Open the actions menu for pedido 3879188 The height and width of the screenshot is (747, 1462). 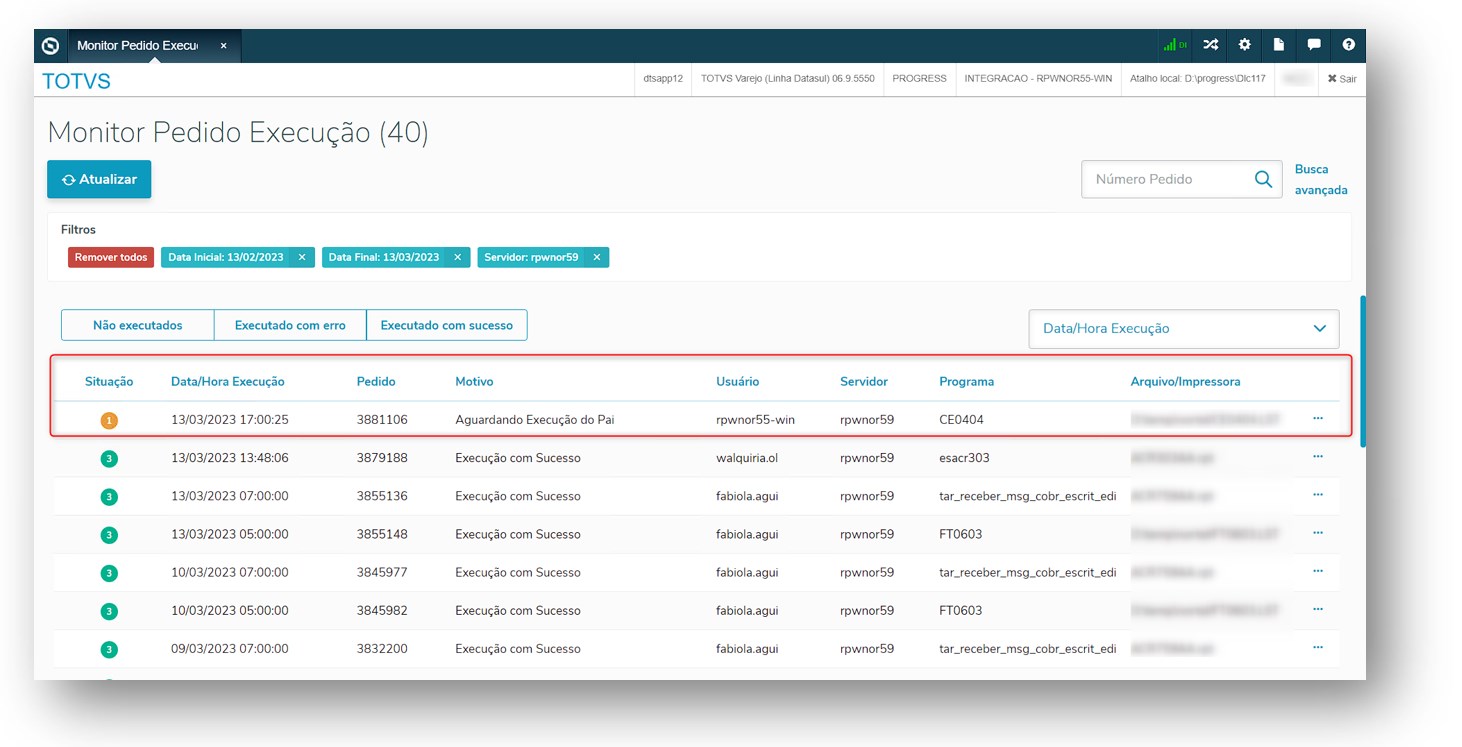tap(1317, 457)
